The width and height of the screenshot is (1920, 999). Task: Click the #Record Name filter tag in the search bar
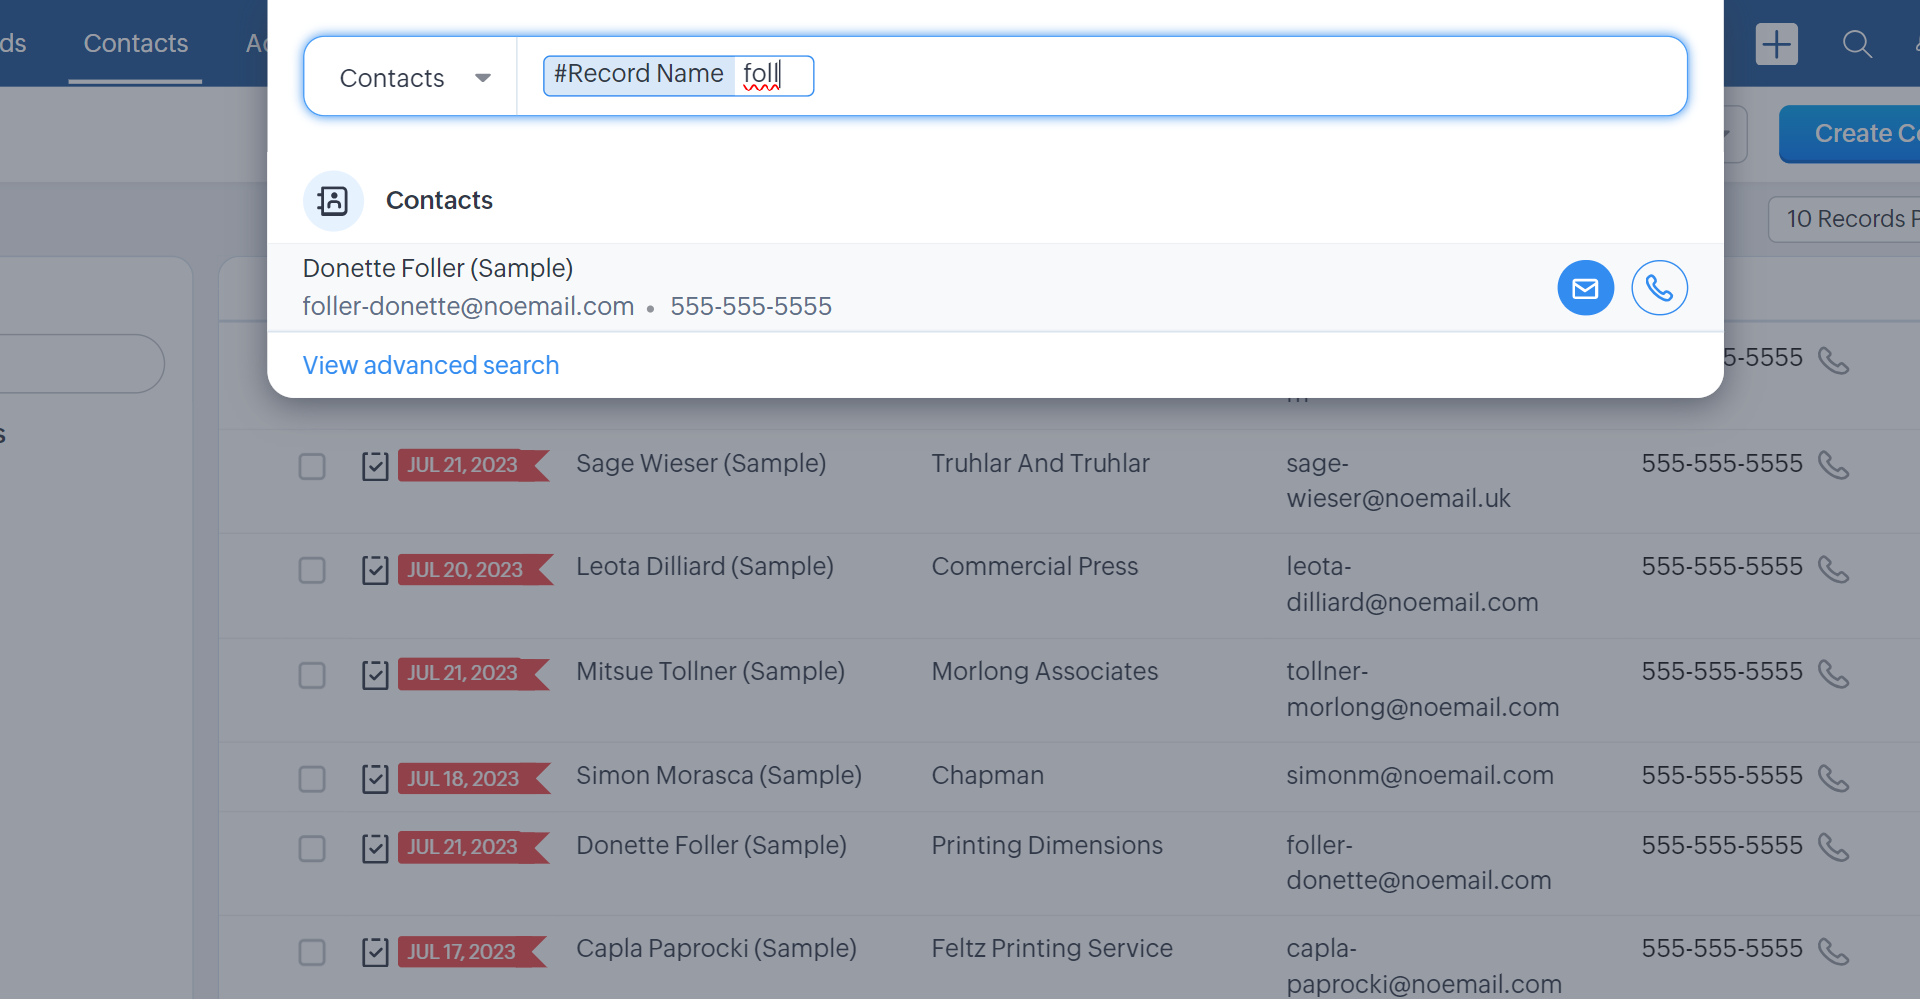[x=638, y=74]
